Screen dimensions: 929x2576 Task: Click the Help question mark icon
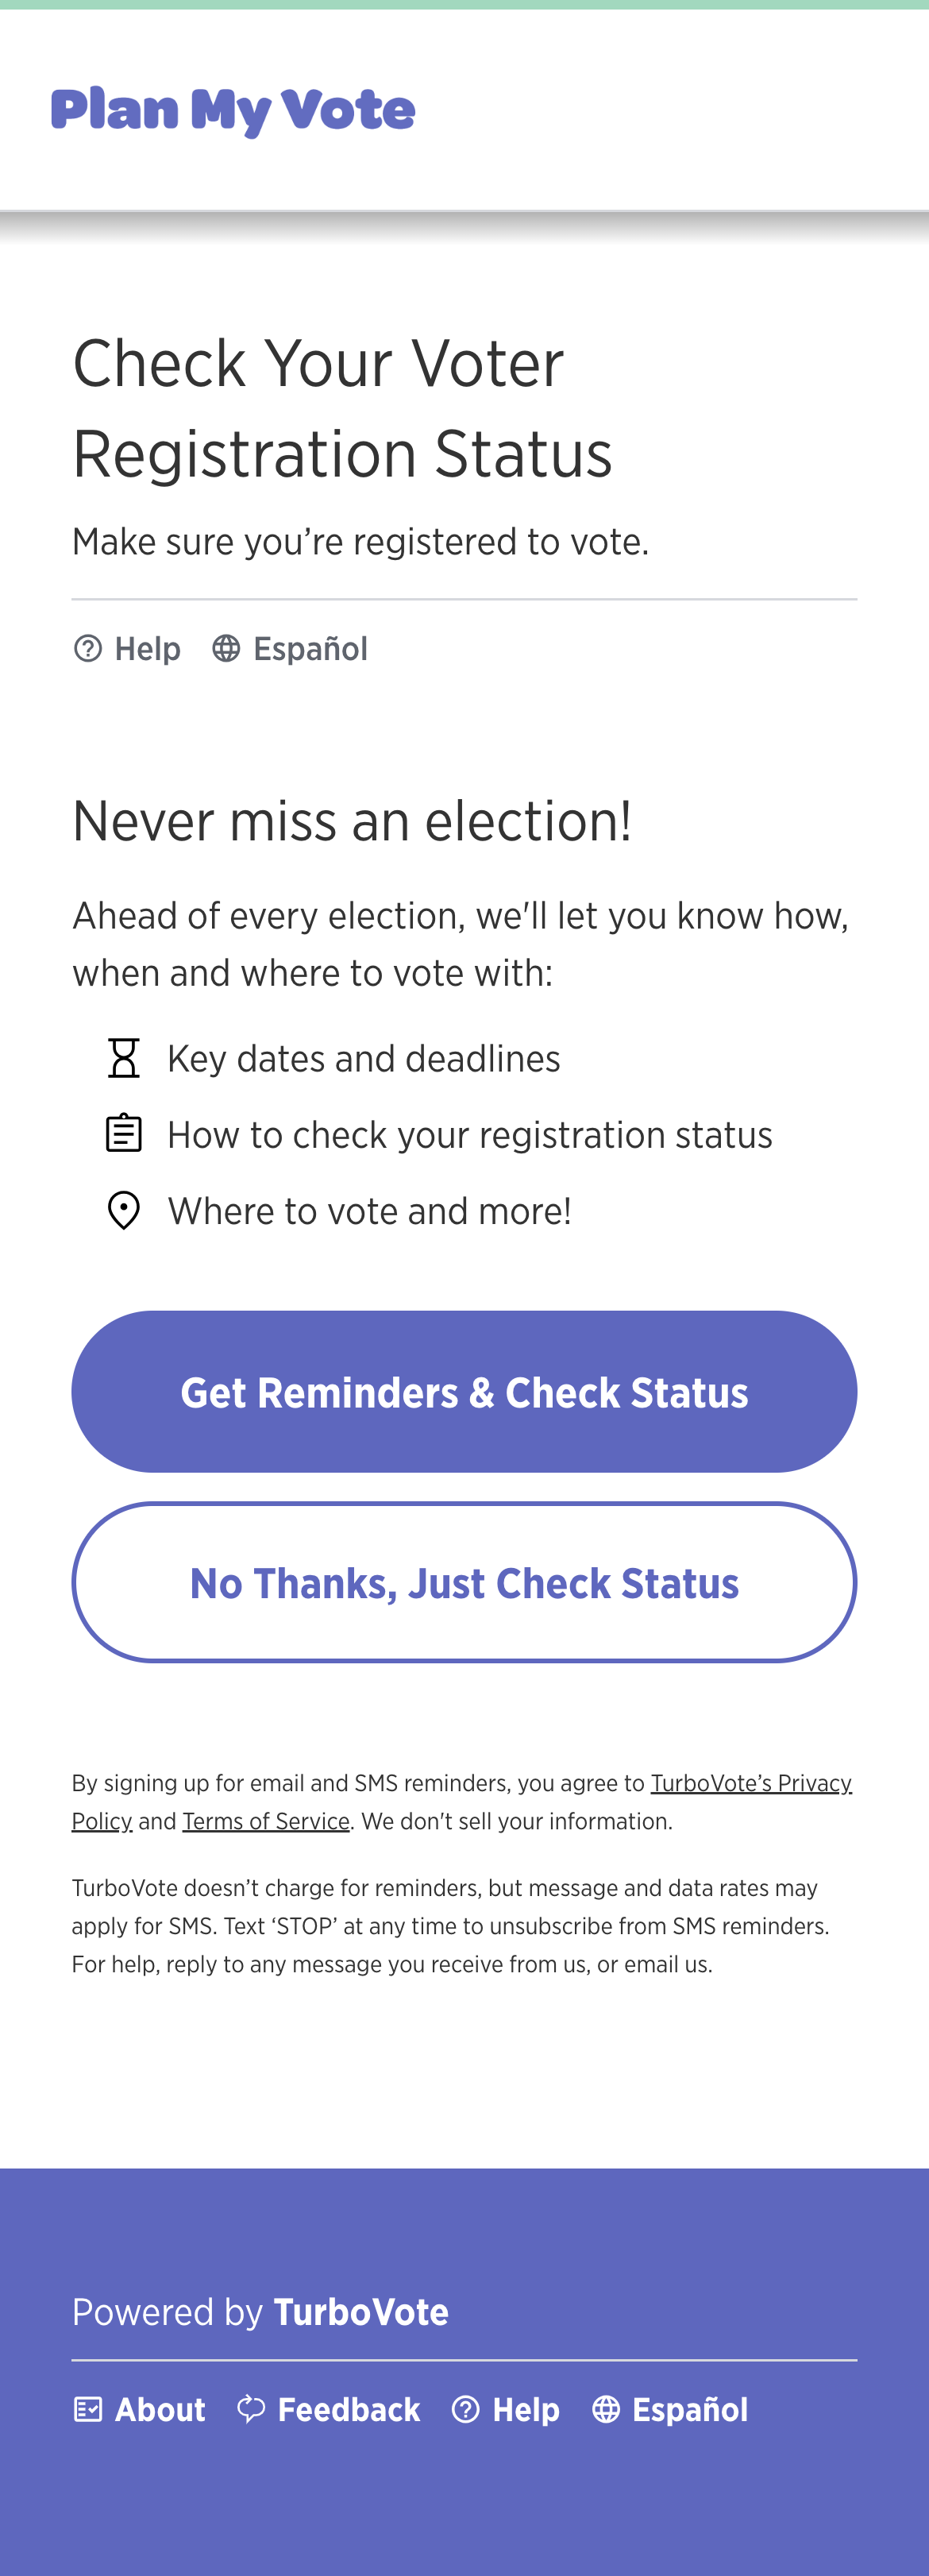pyautogui.click(x=88, y=648)
